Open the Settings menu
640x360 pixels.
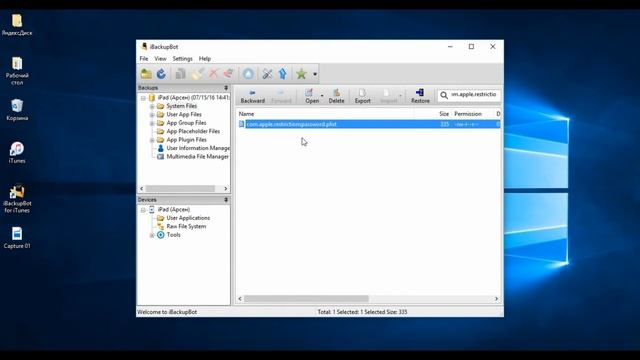pos(182,59)
